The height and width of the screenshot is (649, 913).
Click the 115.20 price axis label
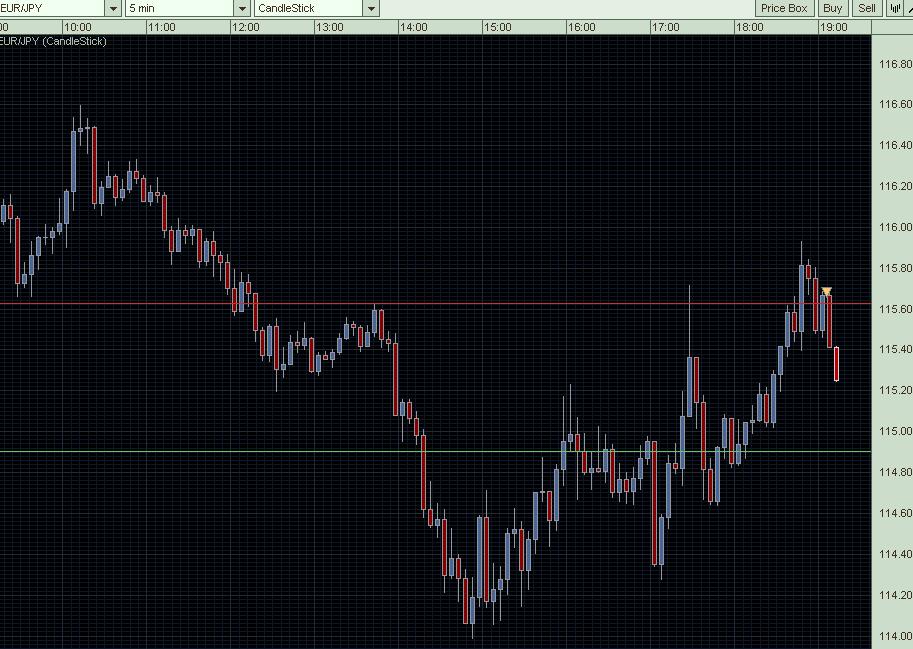coord(895,390)
